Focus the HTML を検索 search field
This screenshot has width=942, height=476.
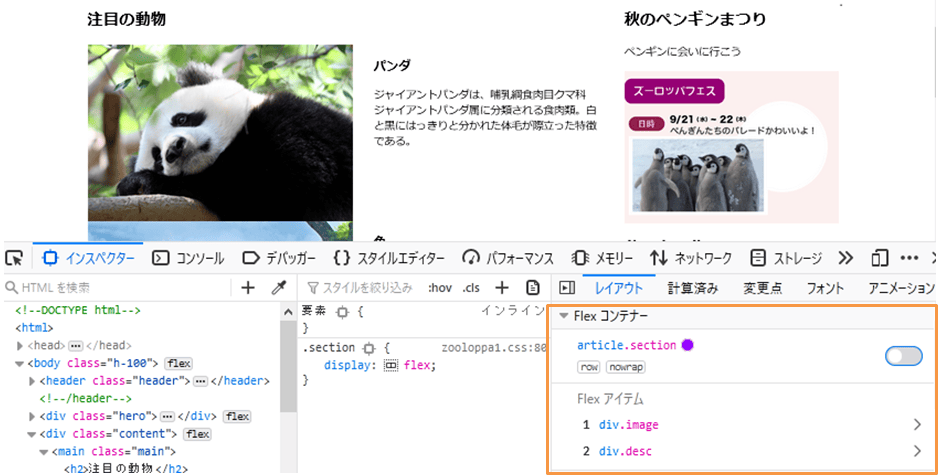point(117,288)
